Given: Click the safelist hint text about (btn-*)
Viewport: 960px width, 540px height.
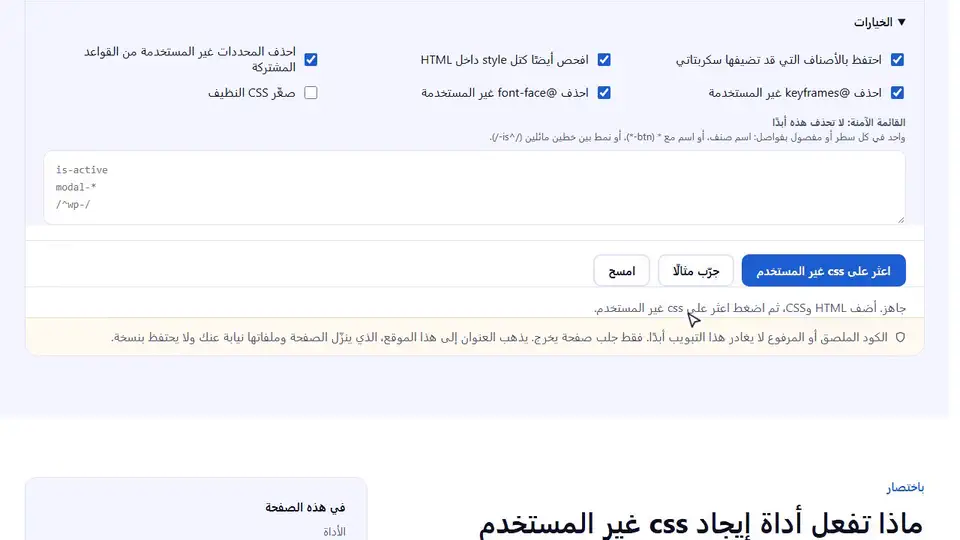Looking at the screenshot, I should pyautogui.click(x=697, y=138).
